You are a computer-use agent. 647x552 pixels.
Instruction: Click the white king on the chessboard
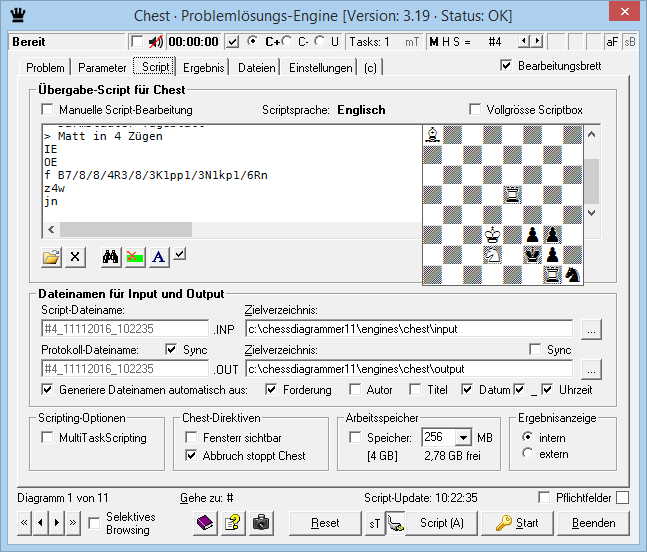tap(492, 235)
